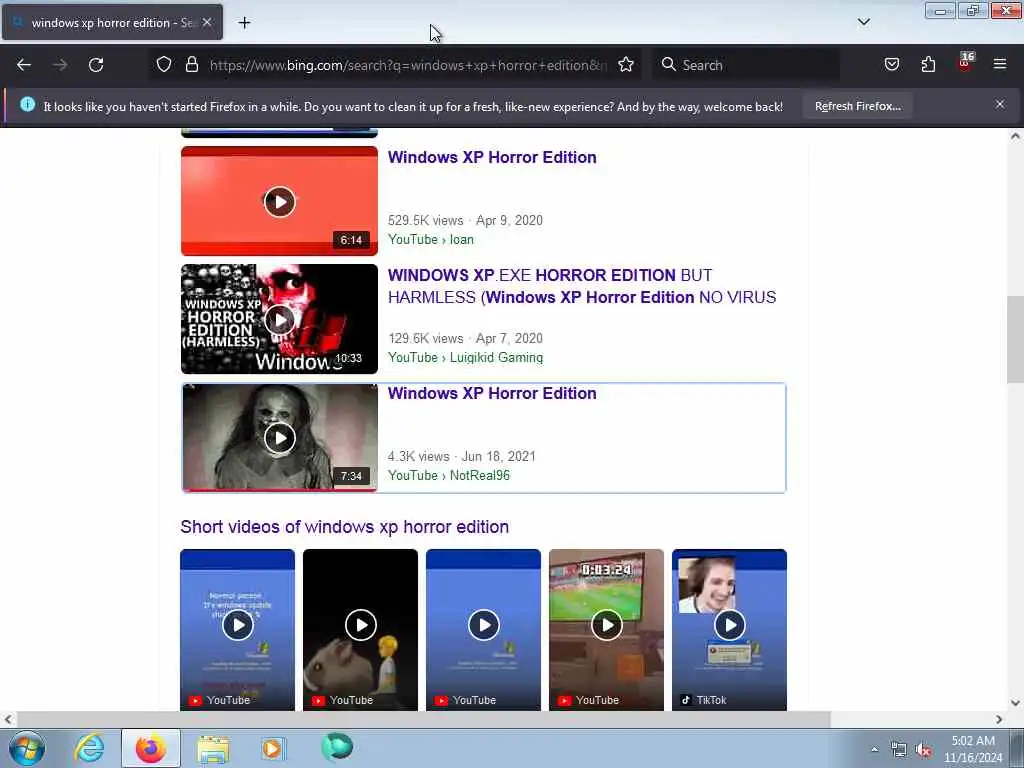Open the YouTube › Ioan source link
Image resolution: width=1024 pixels, height=768 pixels.
(x=431, y=240)
